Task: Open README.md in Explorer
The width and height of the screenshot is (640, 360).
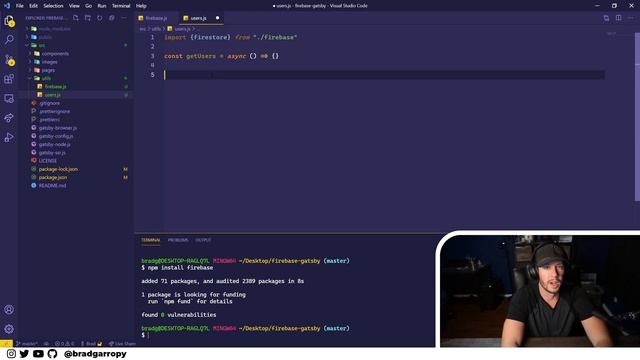Action: click(52, 185)
